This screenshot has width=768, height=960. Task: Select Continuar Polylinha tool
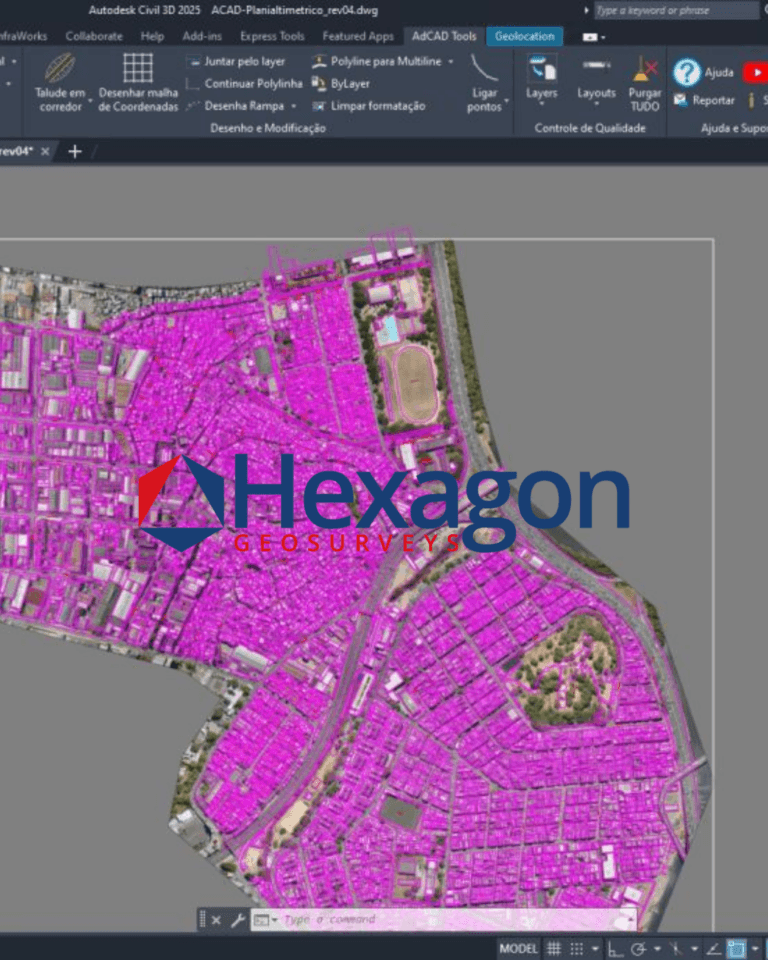click(x=244, y=83)
